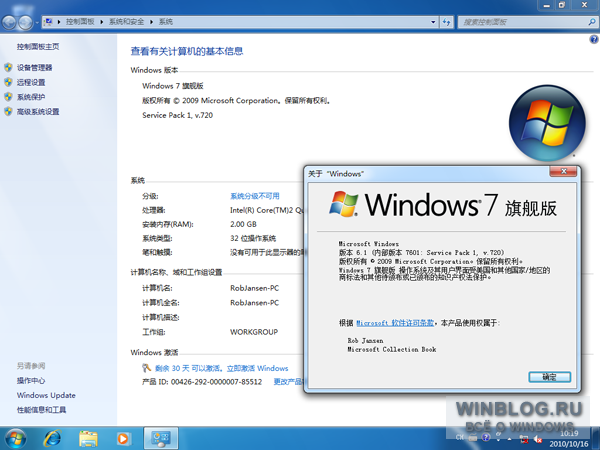This screenshot has height=450, width=600.
Task: Click the volume speaker icon in tray
Action: (538, 439)
